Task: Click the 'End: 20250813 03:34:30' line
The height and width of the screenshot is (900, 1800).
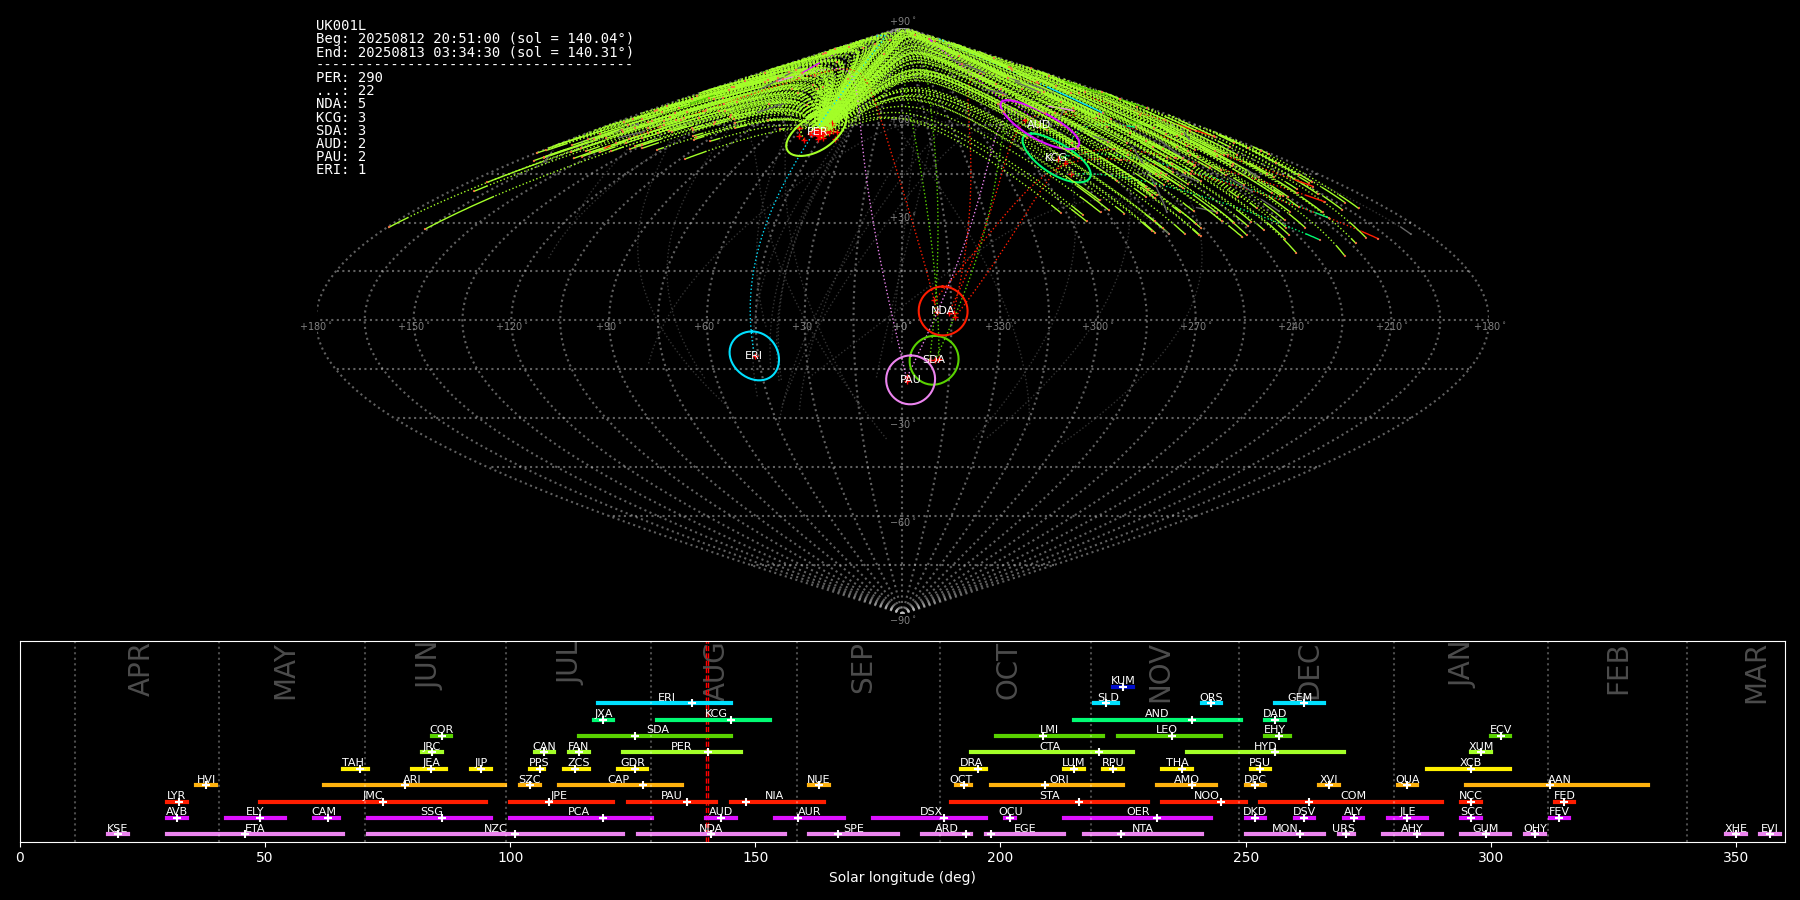Action: coord(475,52)
